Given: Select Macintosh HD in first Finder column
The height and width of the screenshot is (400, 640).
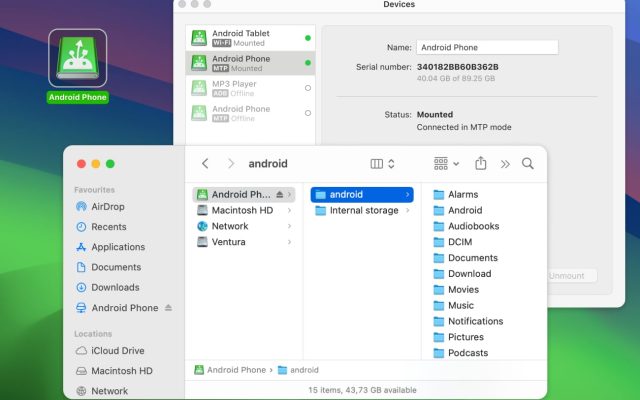Looking at the screenshot, I should click(x=244, y=210).
